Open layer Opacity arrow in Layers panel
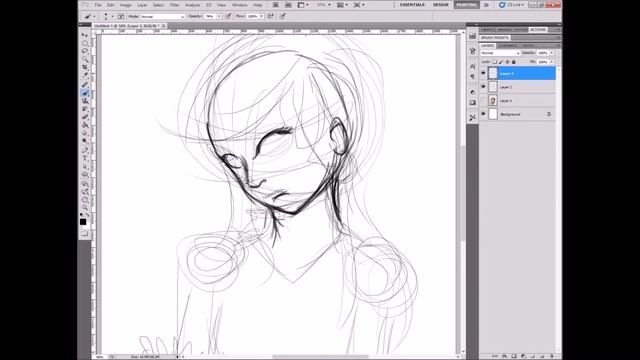 pyautogui.click(x=552, y=53)
